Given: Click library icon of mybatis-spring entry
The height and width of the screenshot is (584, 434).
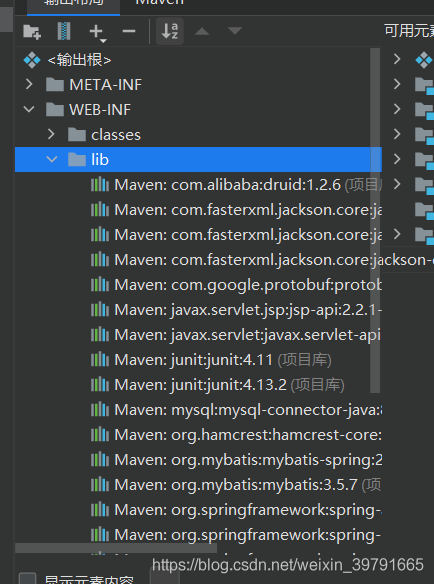Looking at the screenshot, I should point(100,460).
